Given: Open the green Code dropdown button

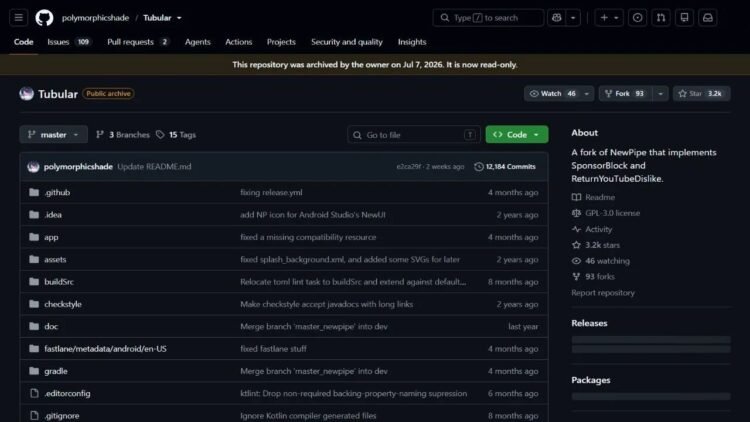Looking at the screenshot, I should [517, 135].
